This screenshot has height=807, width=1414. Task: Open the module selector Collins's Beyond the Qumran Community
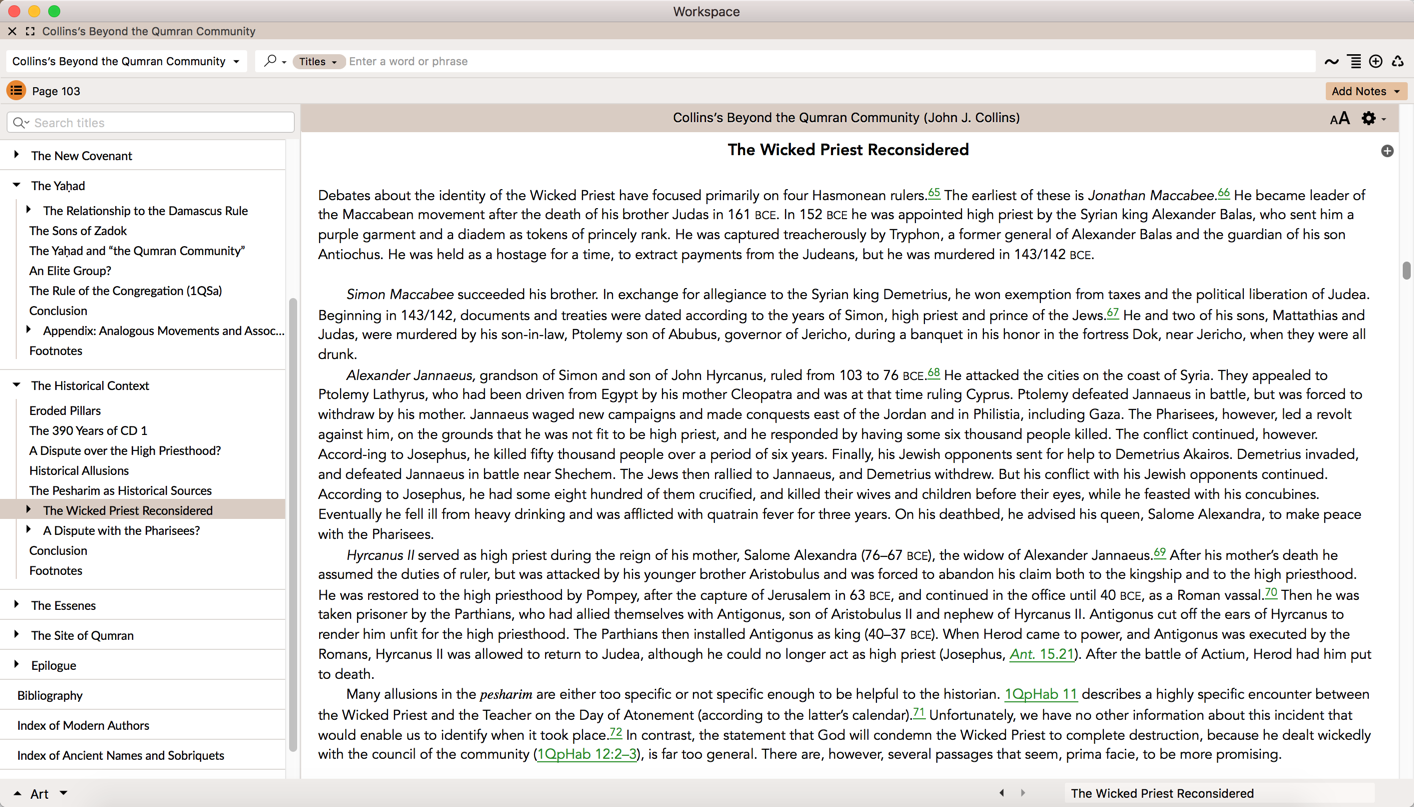(x=126, y=61)
